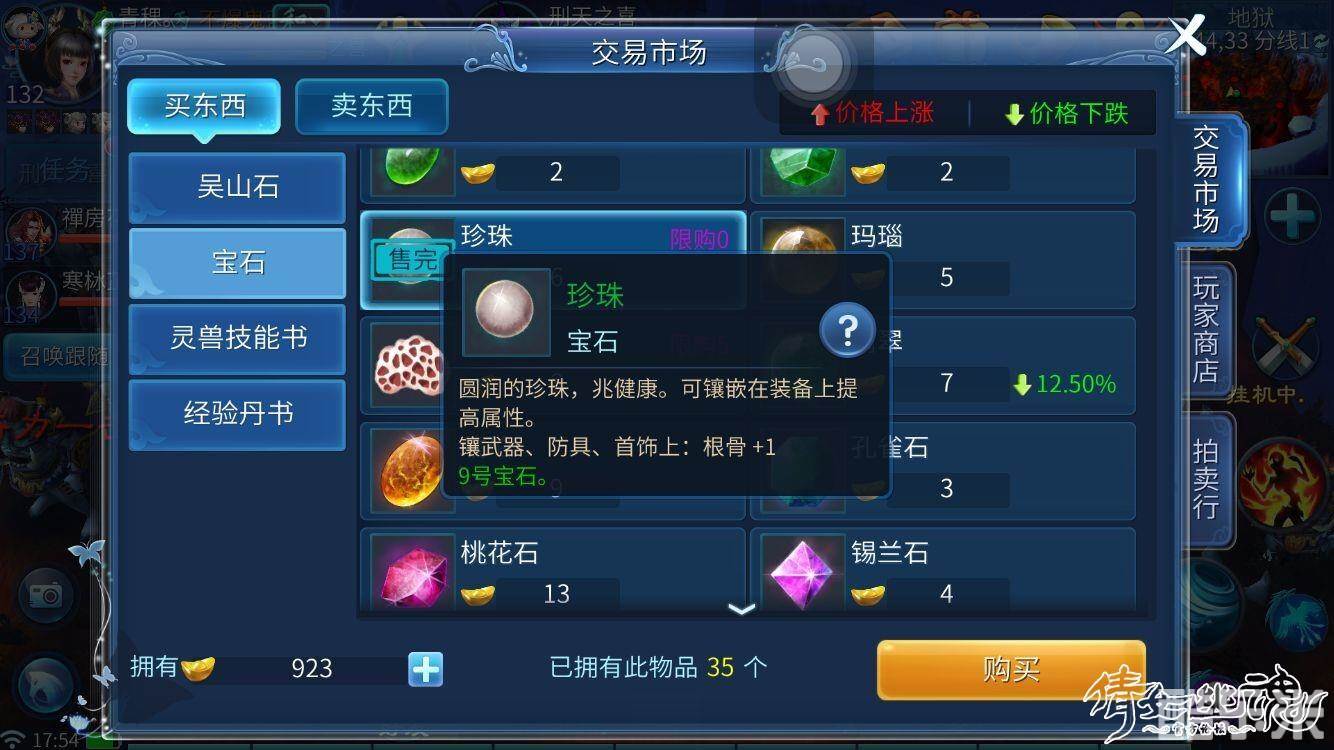Image resolution: width=1334 pixels, height=750 pixels.
Task: Switch to 卖东西 mode
Action: pyautogui.click(x=372, y=106)
